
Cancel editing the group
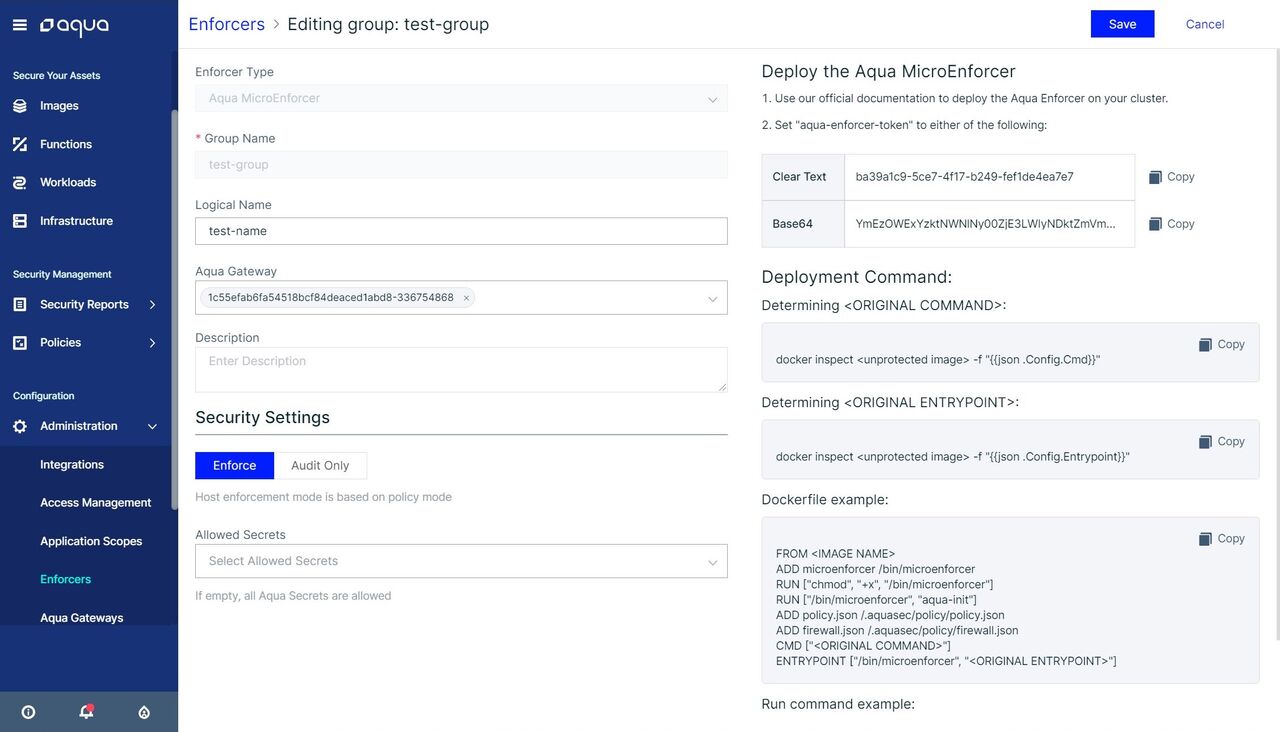pyautogui.click(x=1204, y=24)
